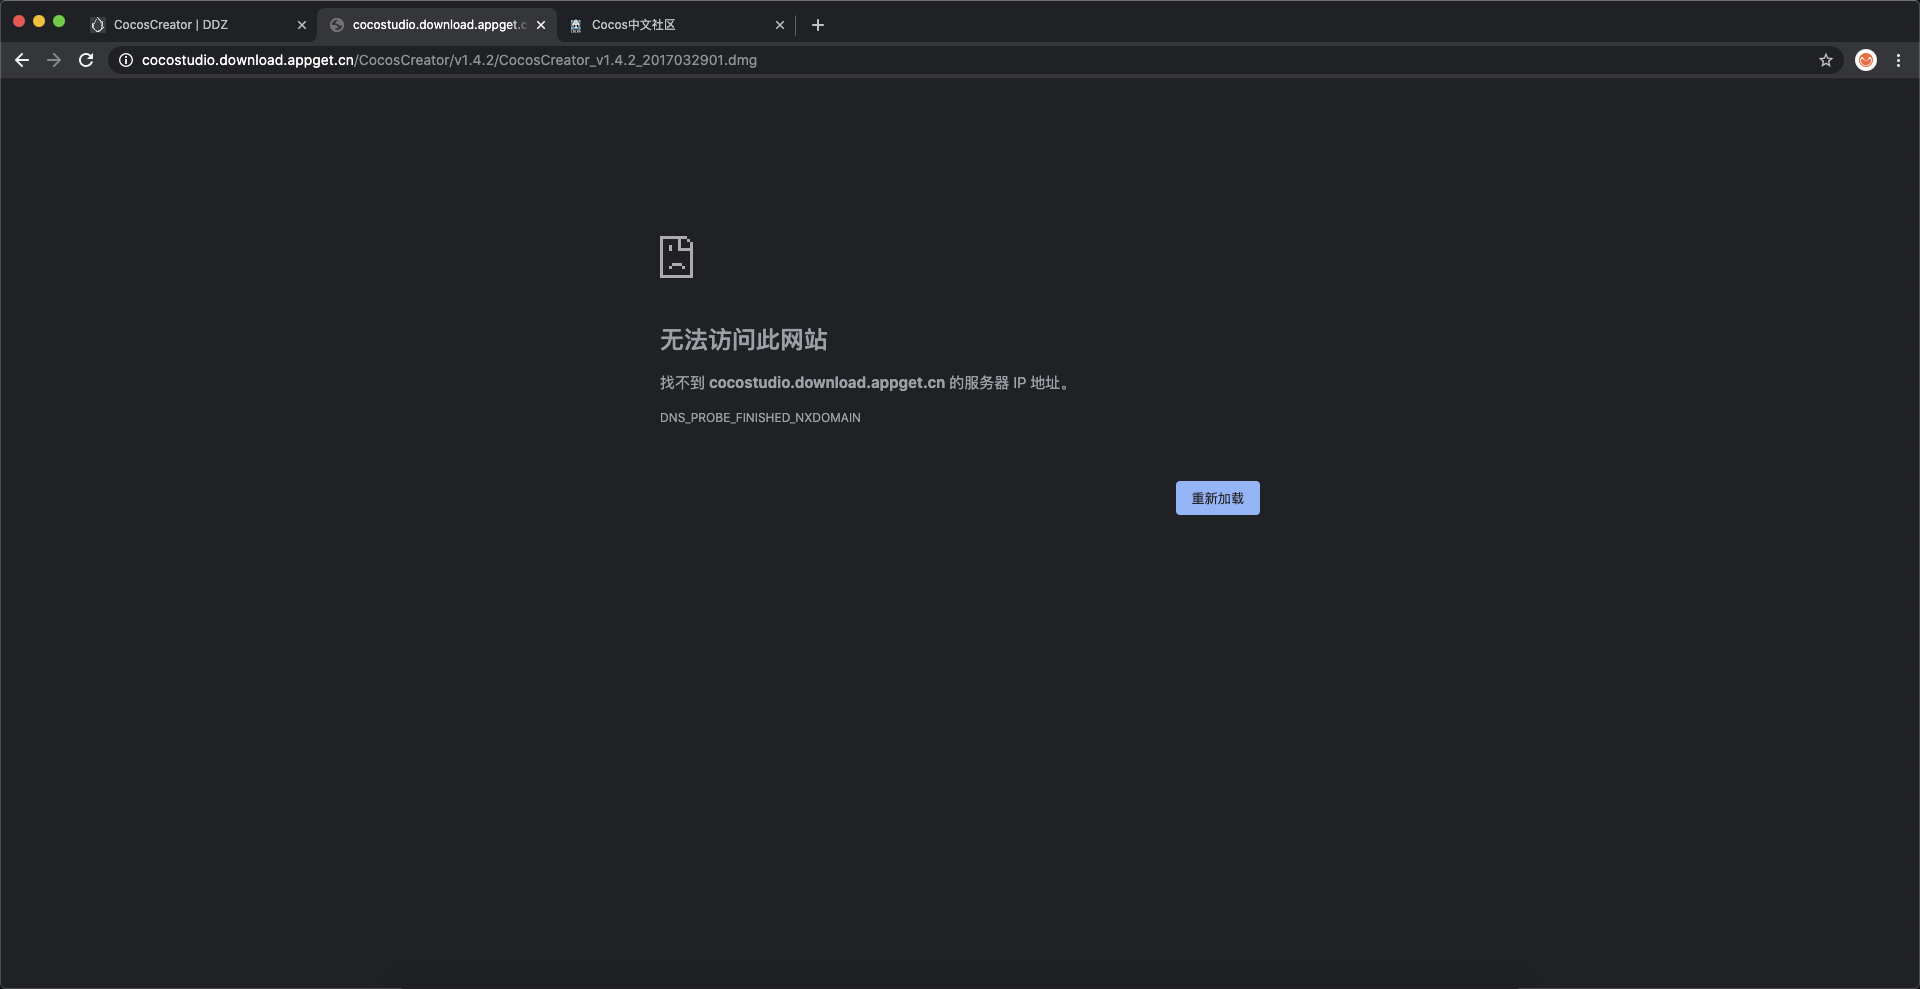Image resolution: width=1920 pixels, height=989 pixels.
Task: Click the sad page error icon
Action: click(677, 257)
